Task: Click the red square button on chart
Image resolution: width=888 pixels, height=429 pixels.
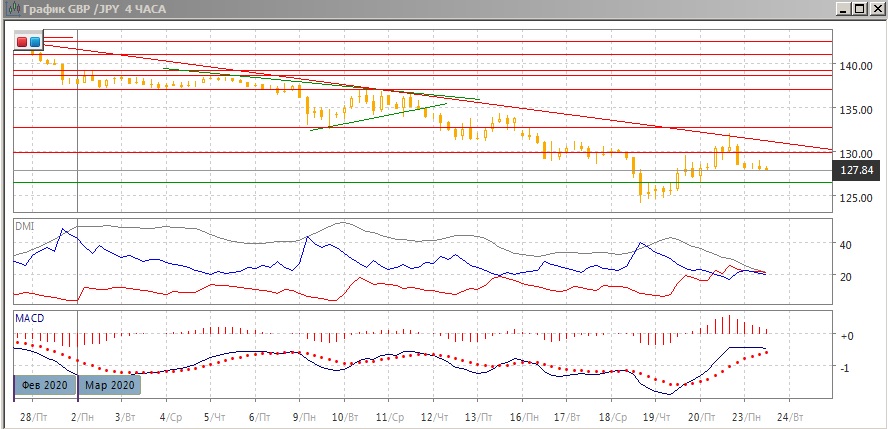Action: [22, 42]
